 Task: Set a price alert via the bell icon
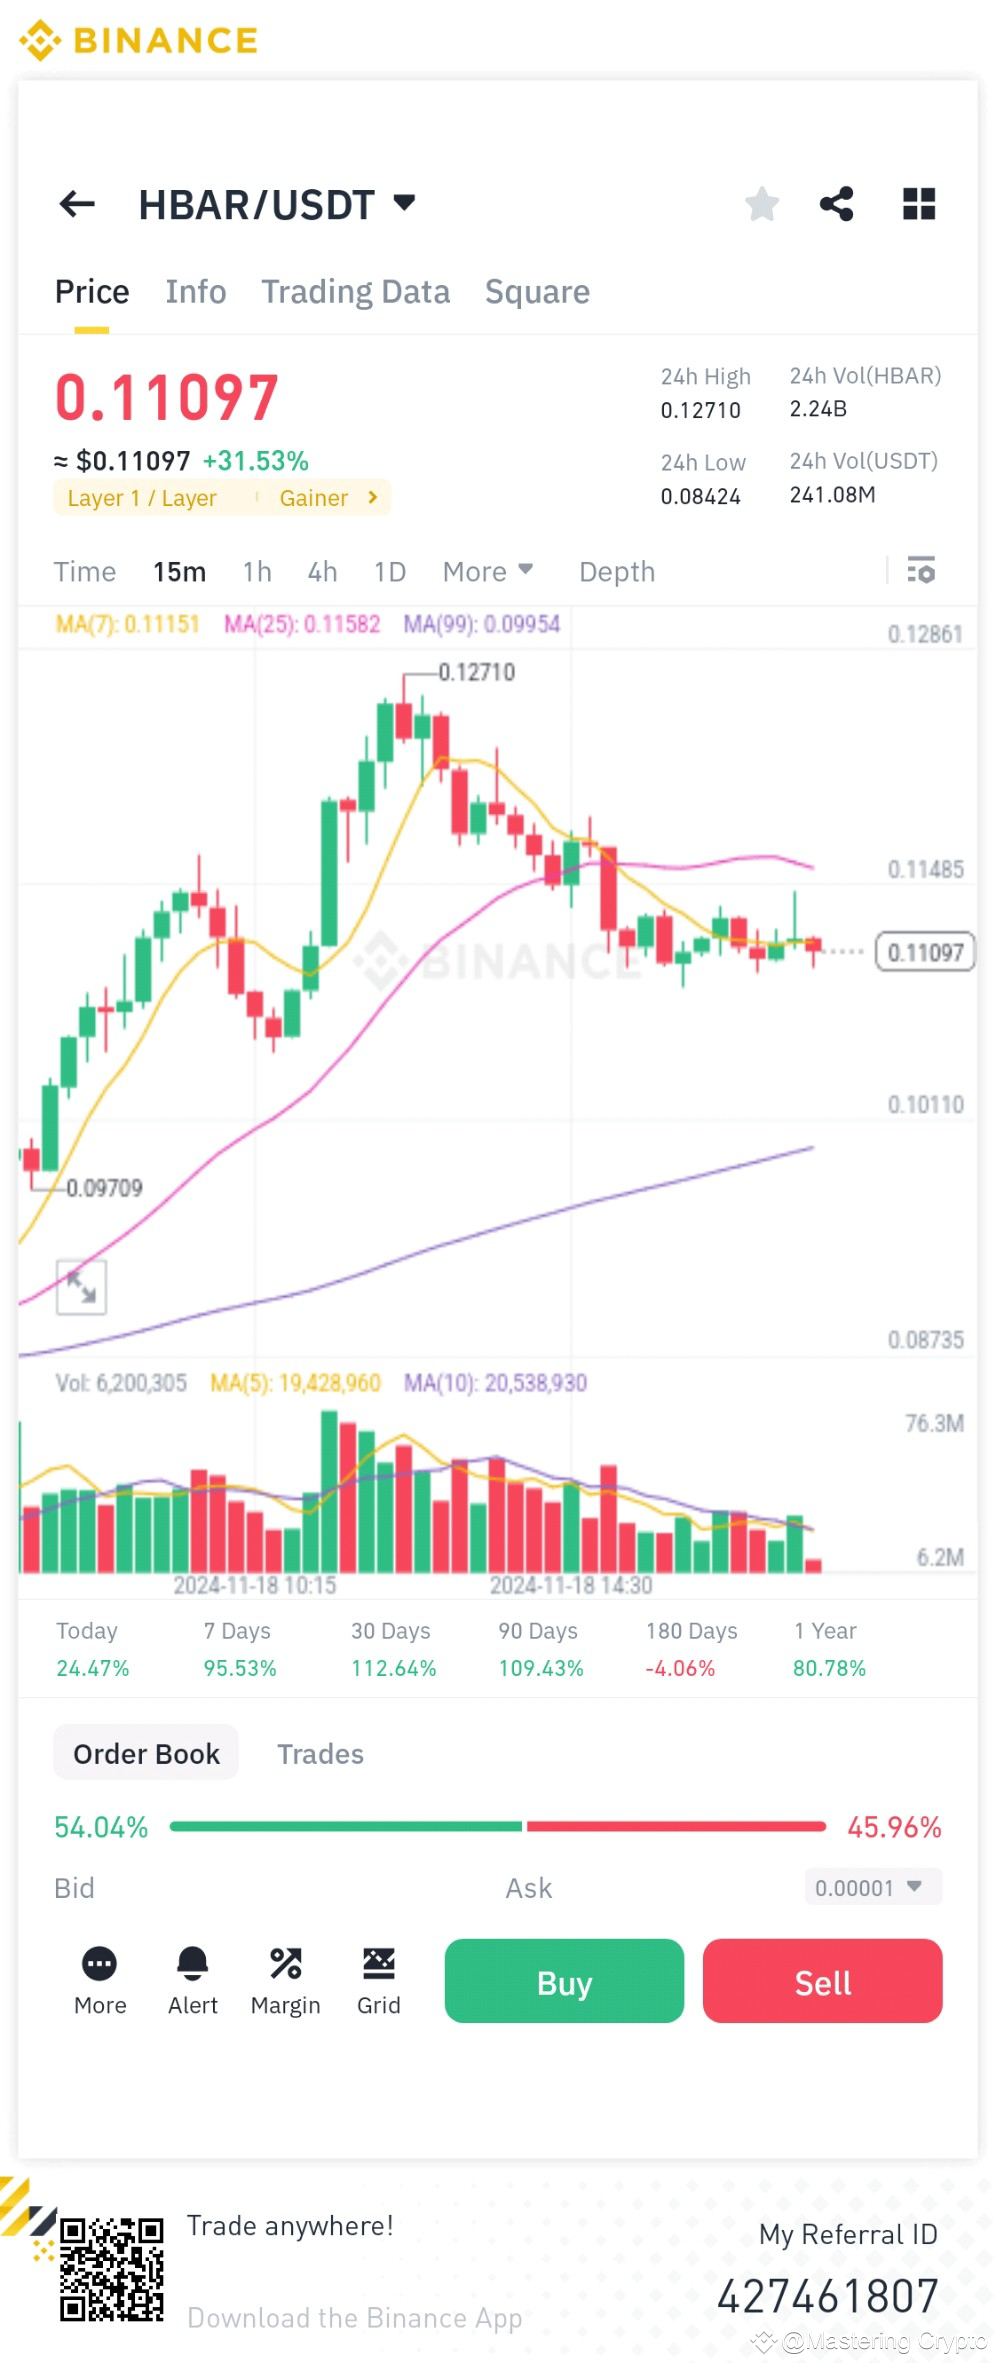[192, 1962]
